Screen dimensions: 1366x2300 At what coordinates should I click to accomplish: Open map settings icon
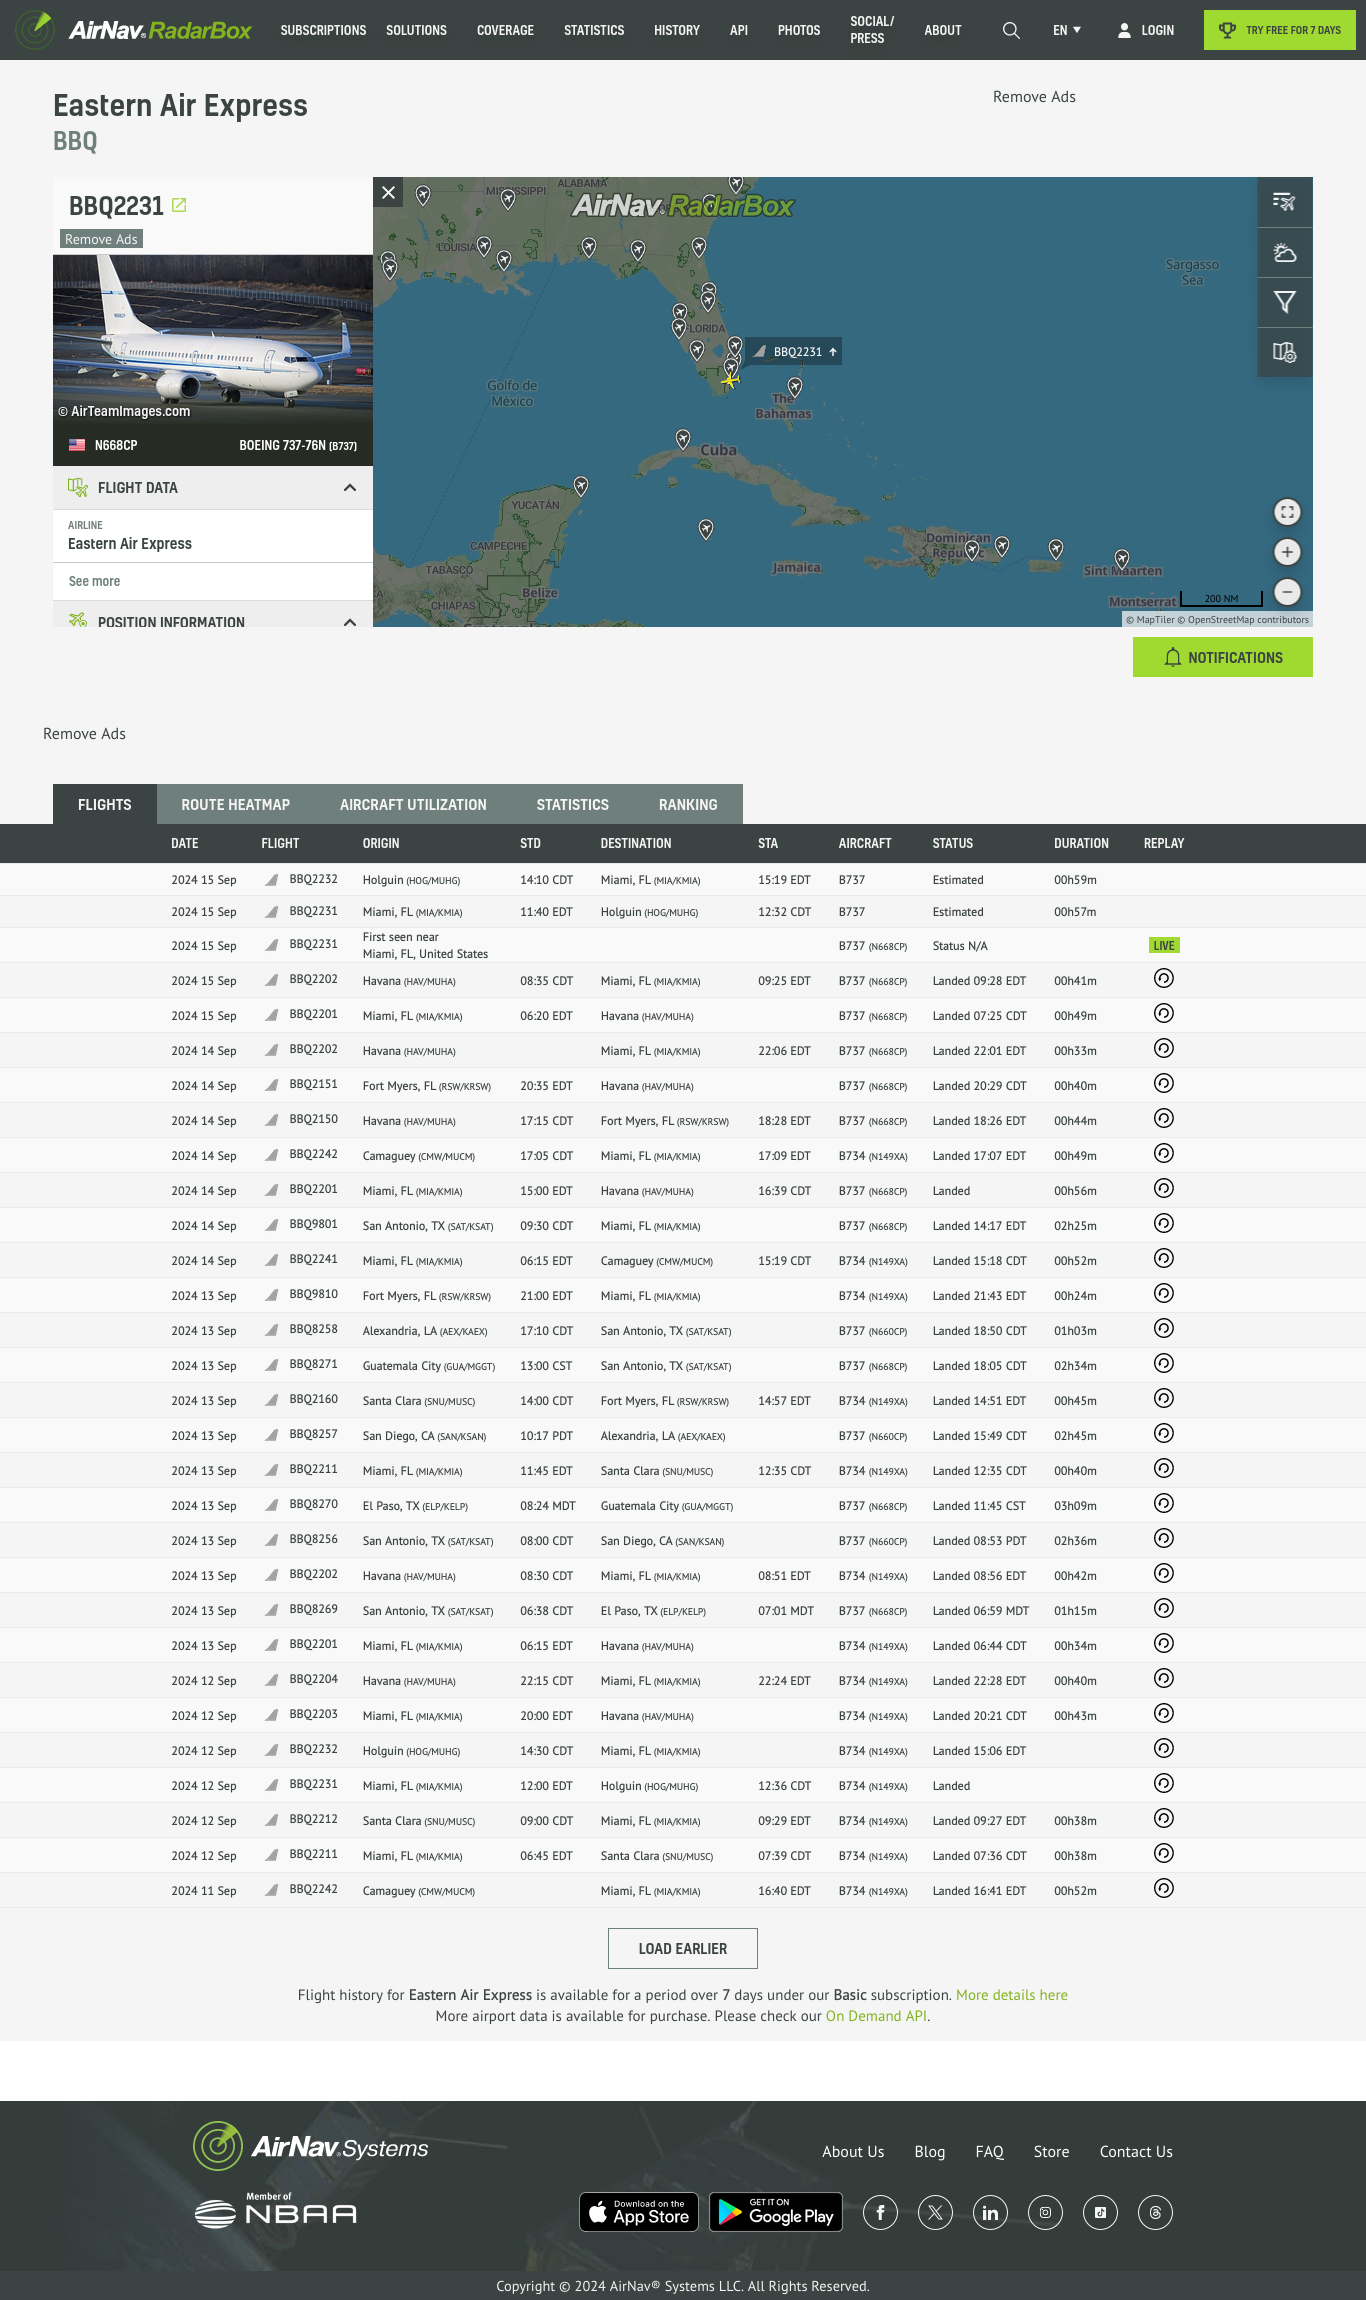pos(1285,352)
